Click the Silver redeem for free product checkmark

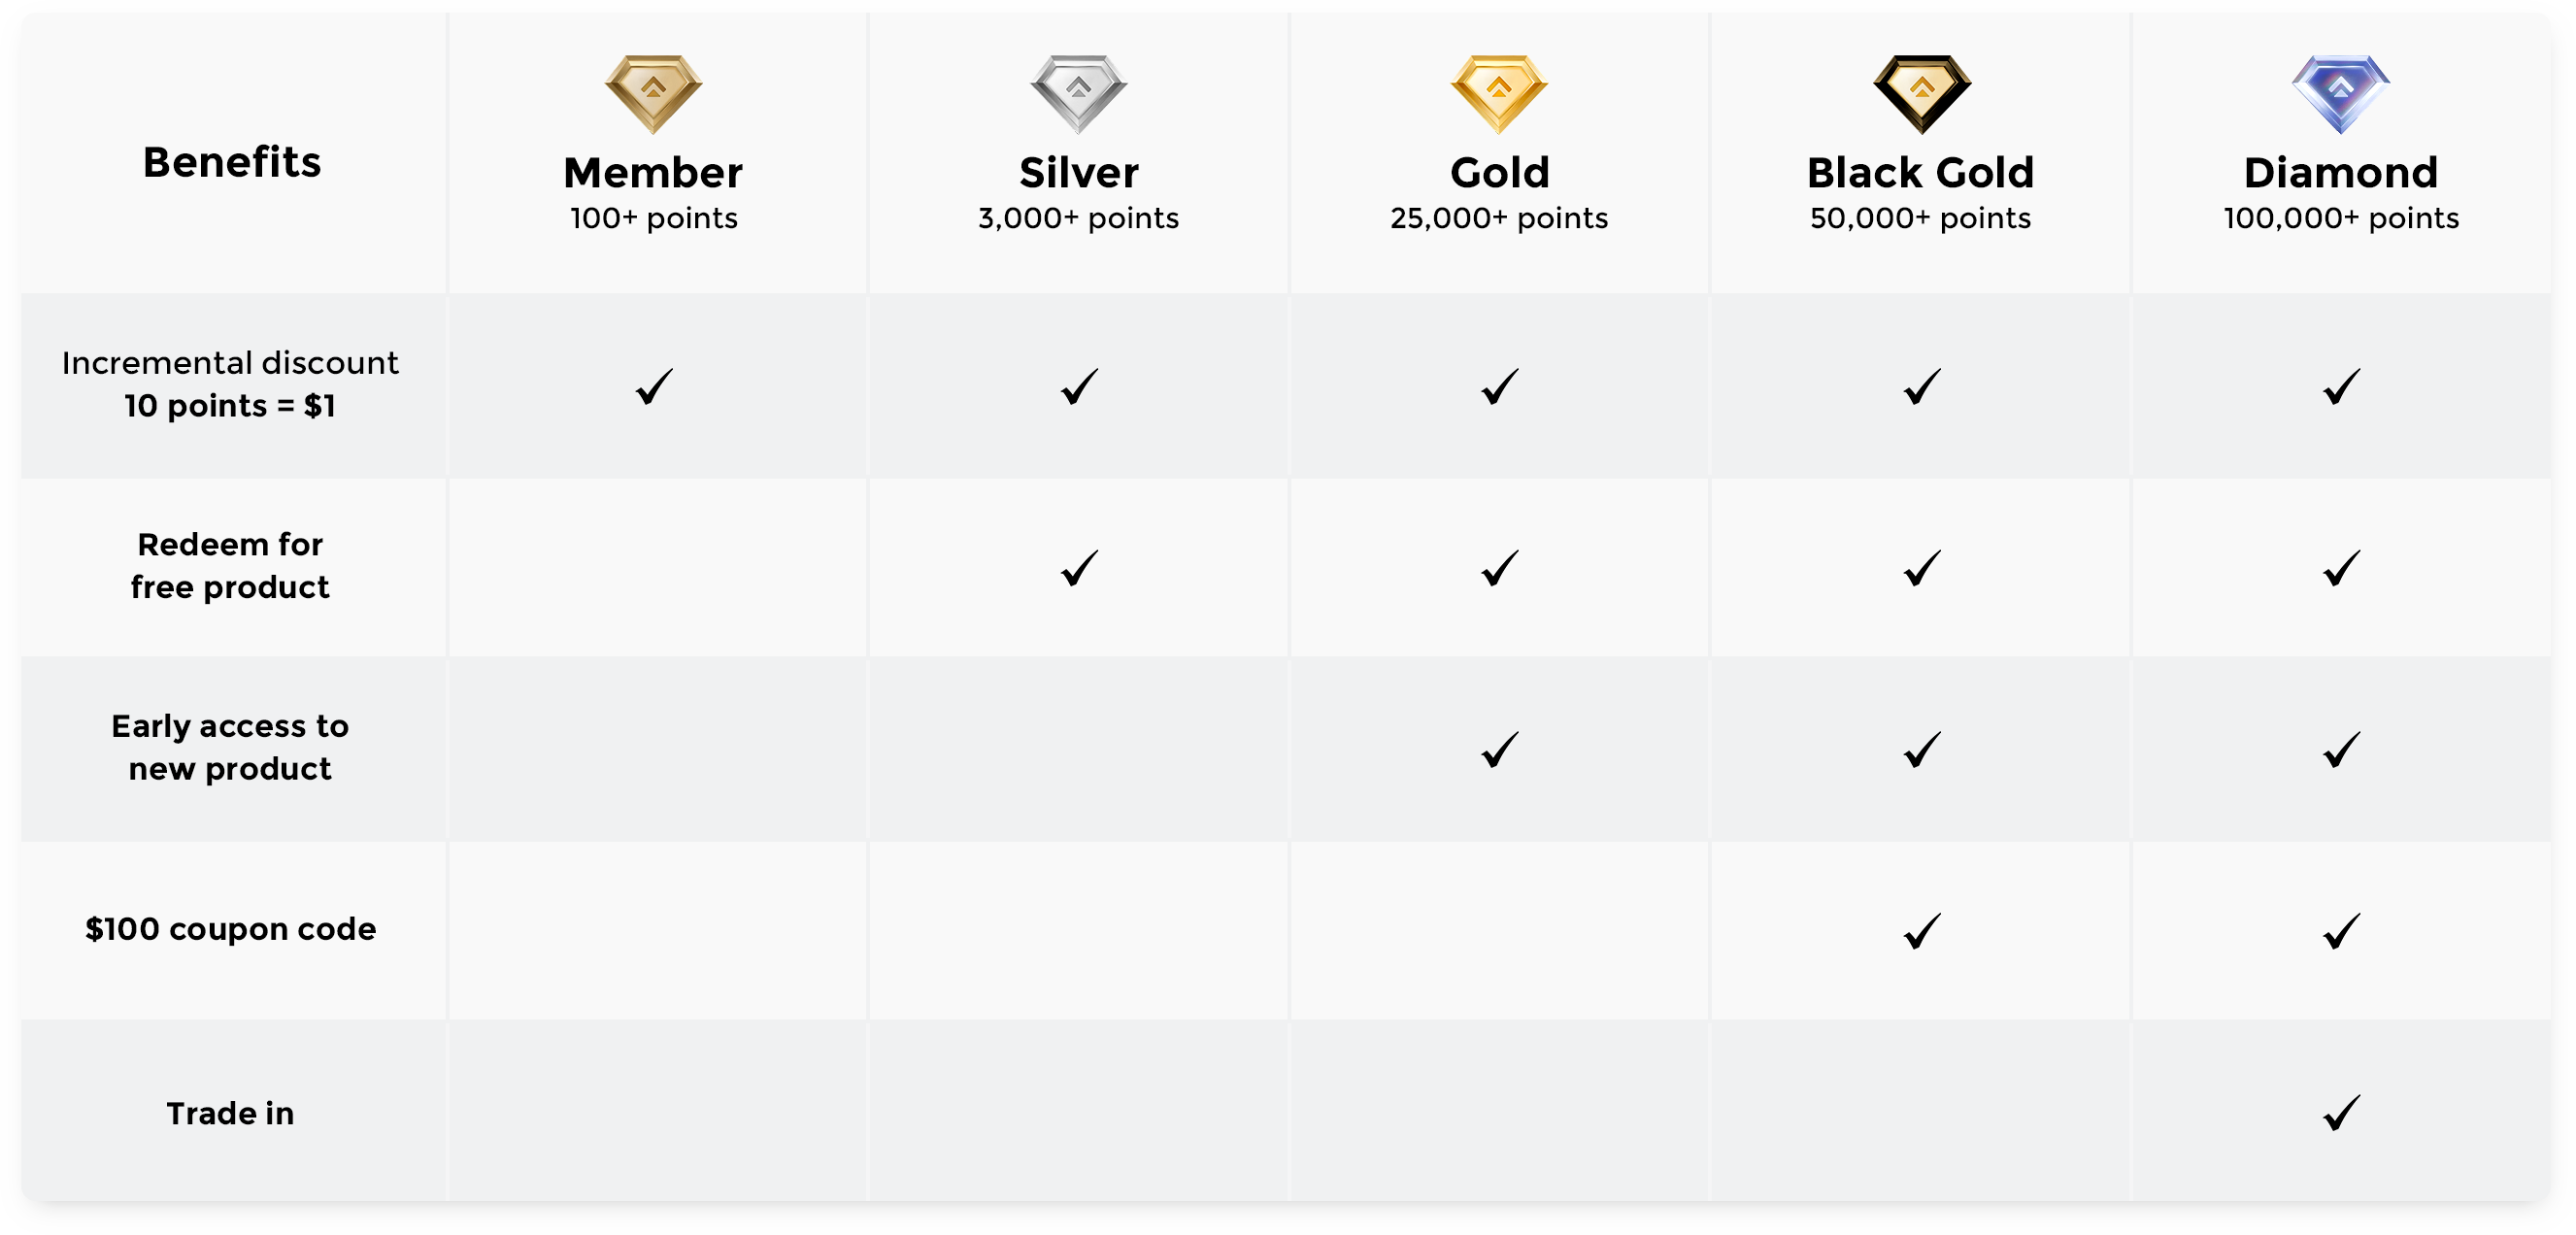pos(1079,568)
